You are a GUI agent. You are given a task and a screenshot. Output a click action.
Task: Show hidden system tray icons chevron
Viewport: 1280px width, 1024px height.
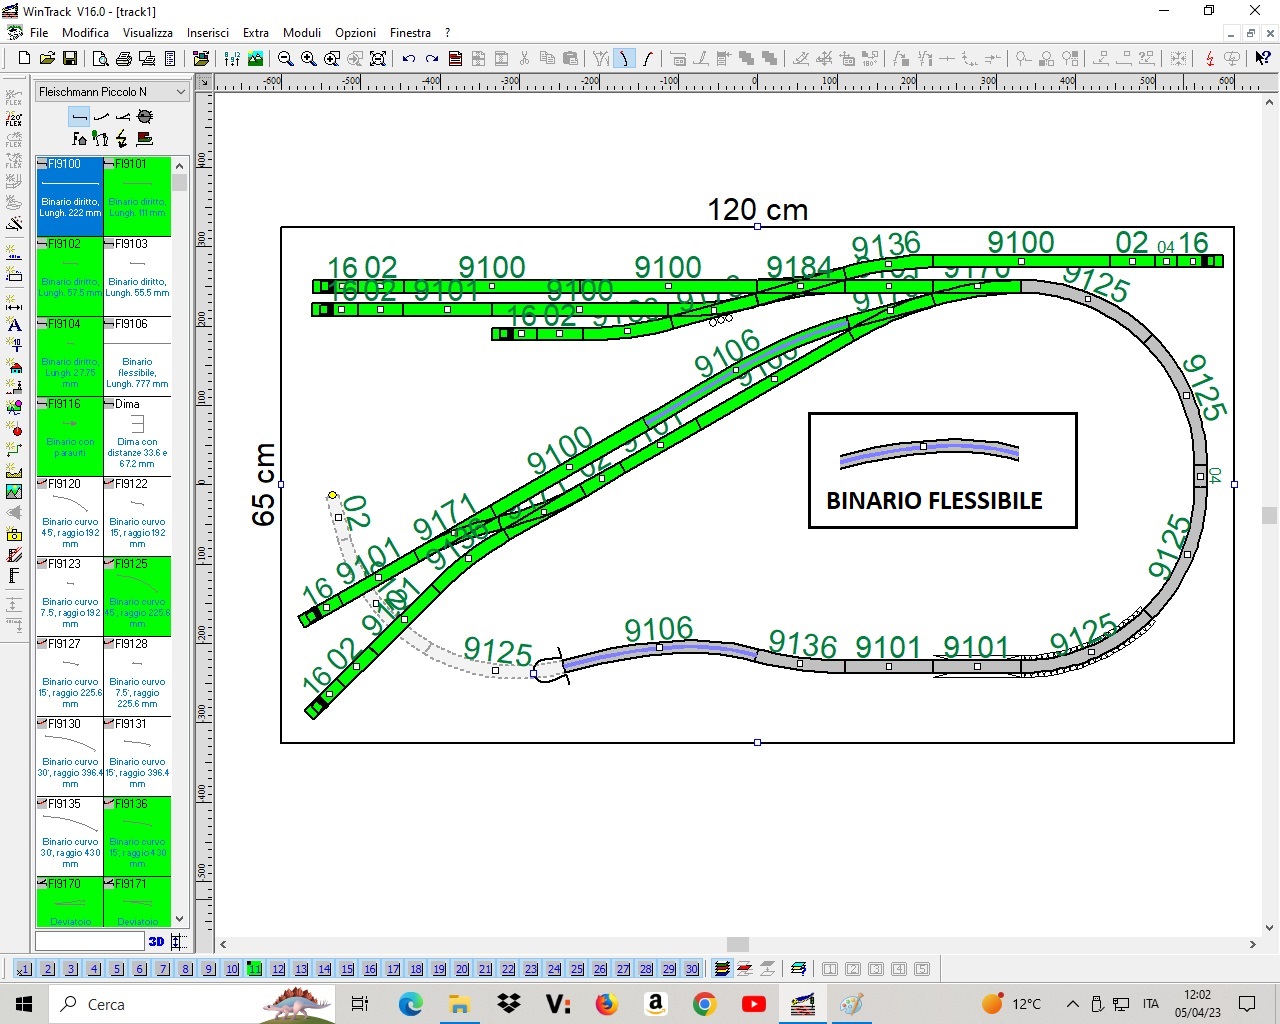point(1072,1004)
